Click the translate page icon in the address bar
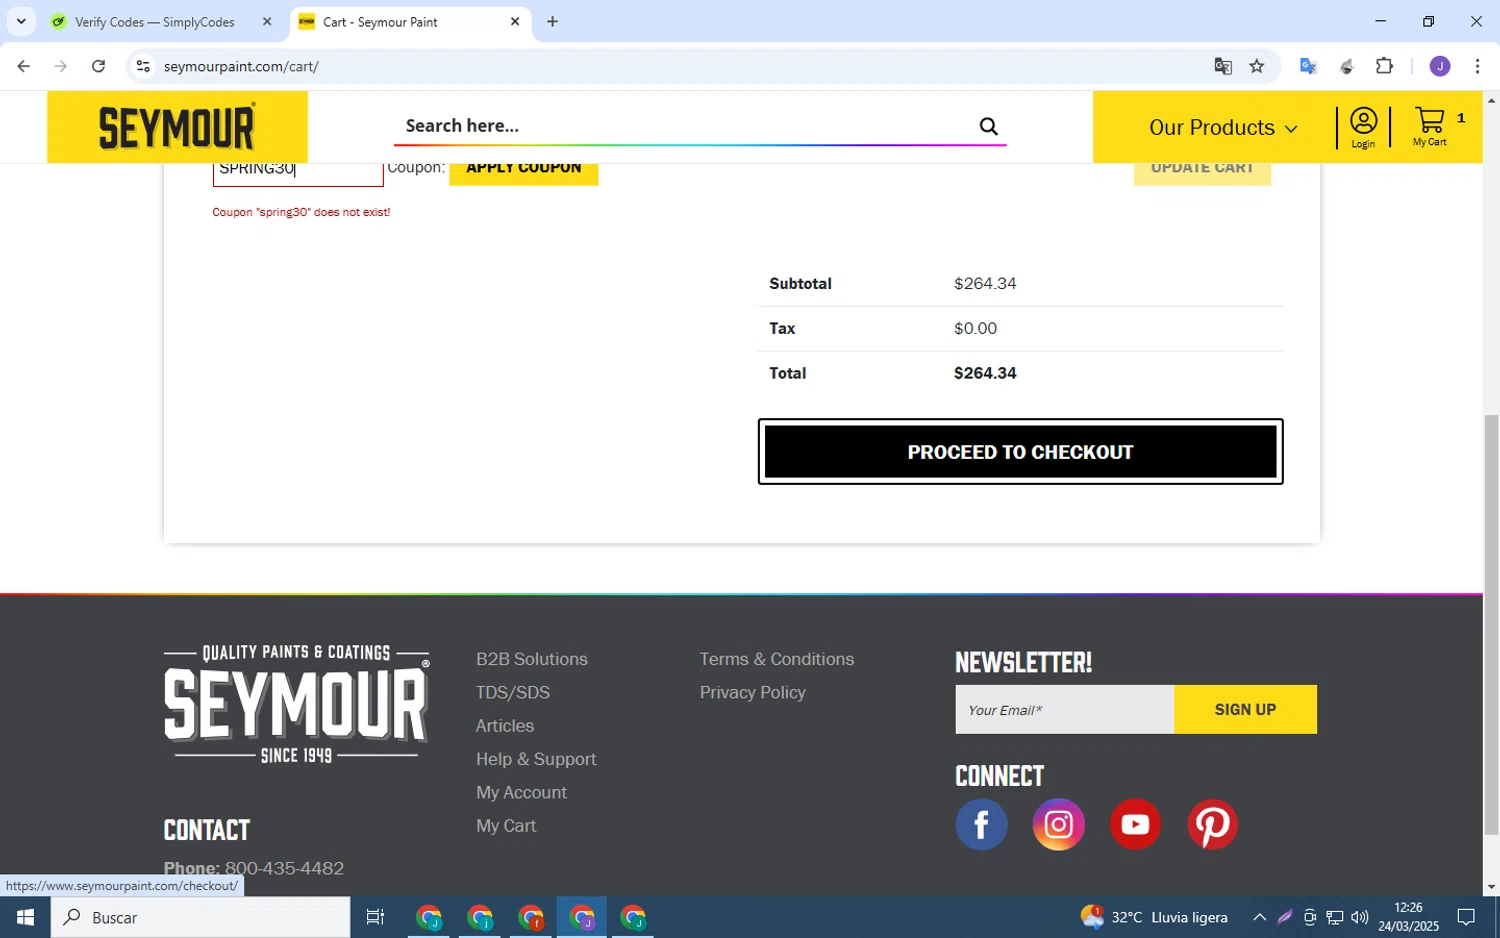This screenshot has width=1500, height=938. click(1222, 66)
